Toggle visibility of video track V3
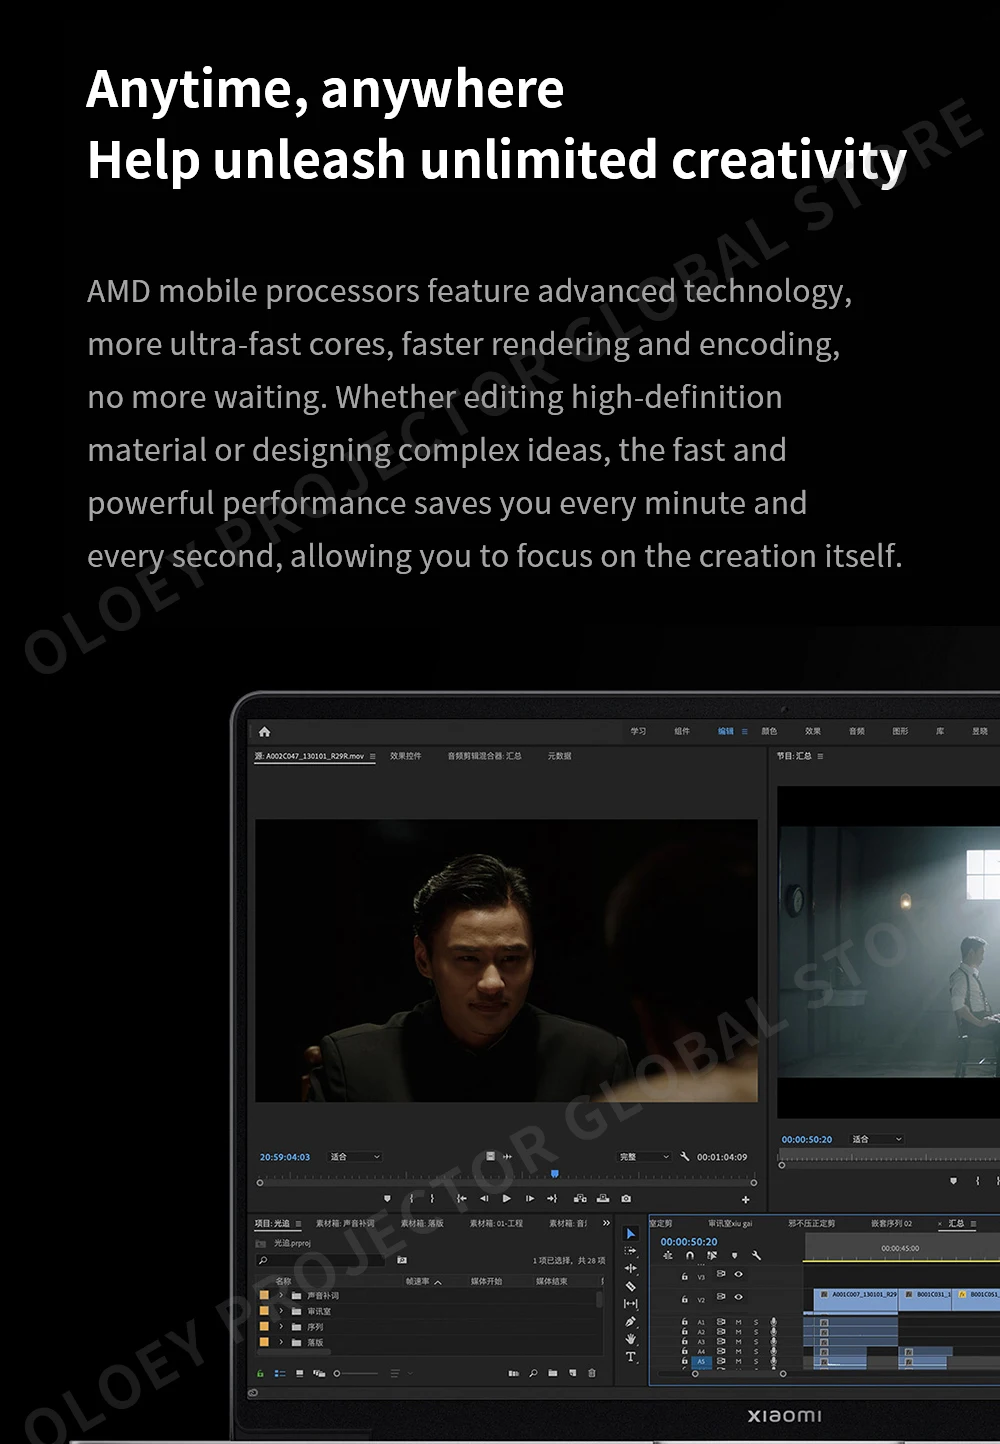The image size is (1000, 1444). pos(739,1274)
